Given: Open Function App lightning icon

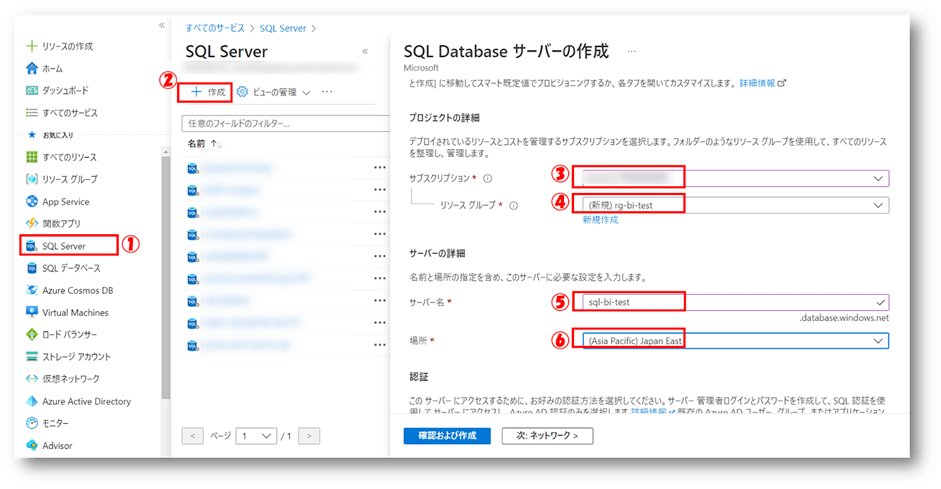Looking at the screenshot, I should click(32, 223).
